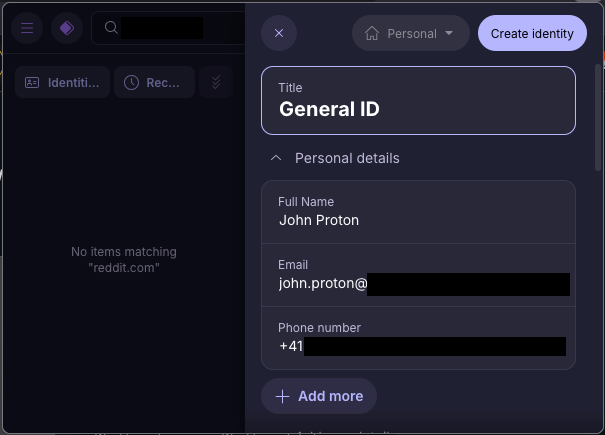The height and width of the screenshot is (435, 605).
Task: Click the ID card icon on Identities filter
Action: tap(32, 82)
